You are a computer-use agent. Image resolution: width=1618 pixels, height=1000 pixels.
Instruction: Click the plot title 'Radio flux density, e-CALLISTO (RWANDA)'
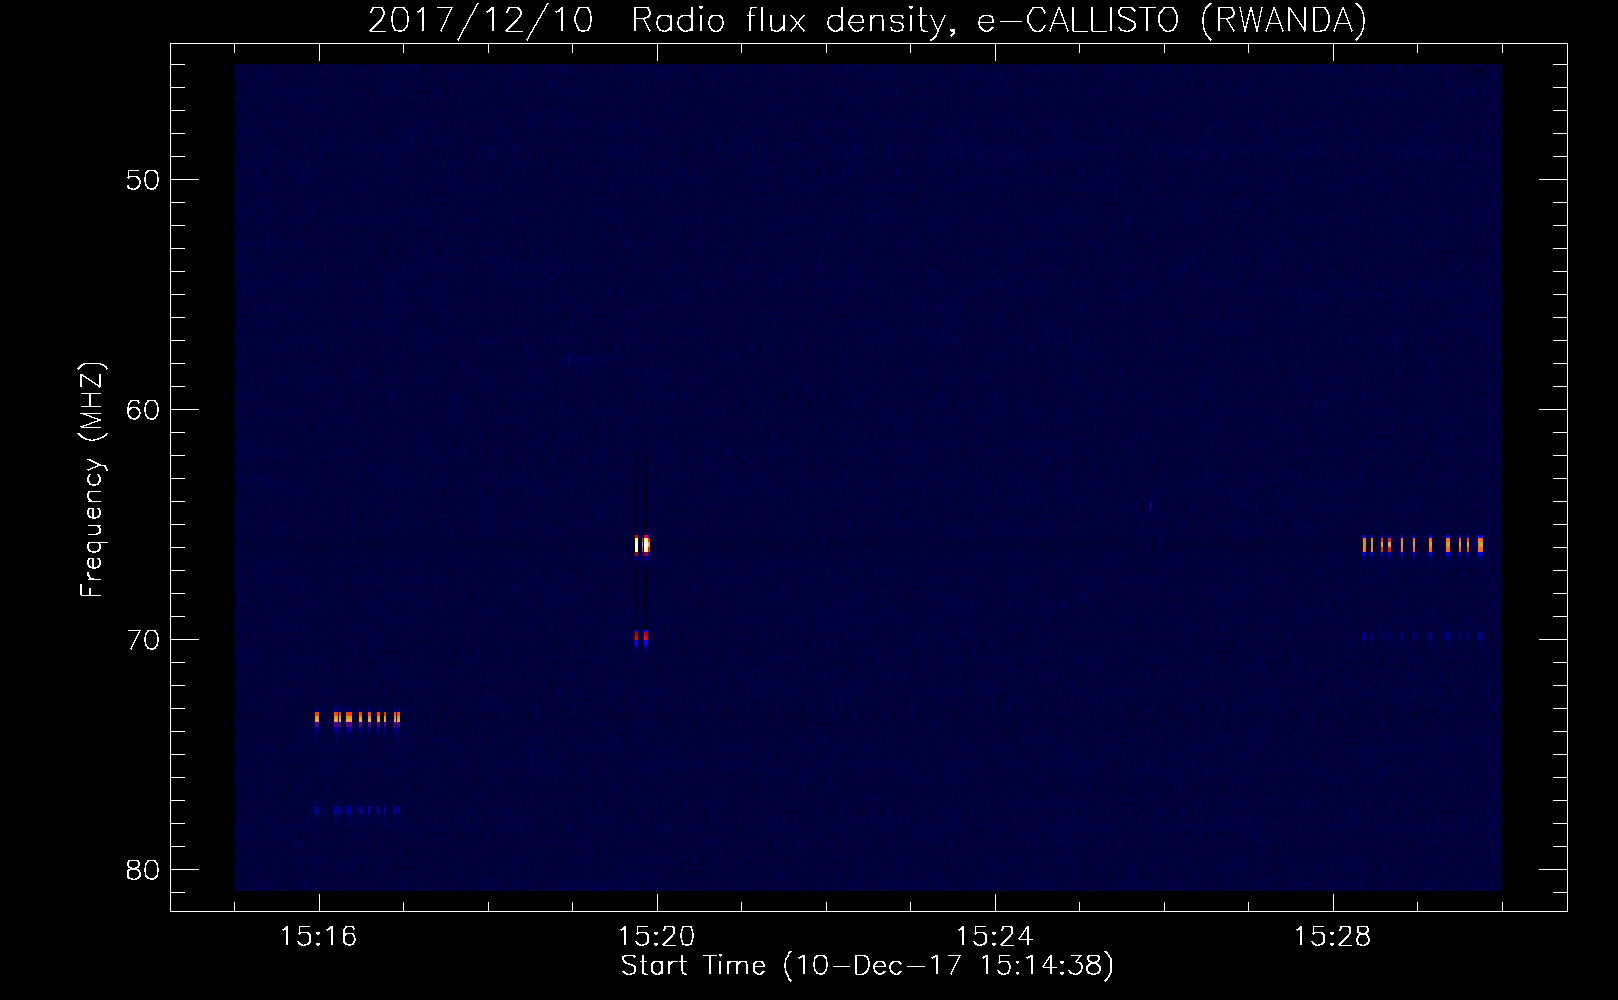pos(999,20)
